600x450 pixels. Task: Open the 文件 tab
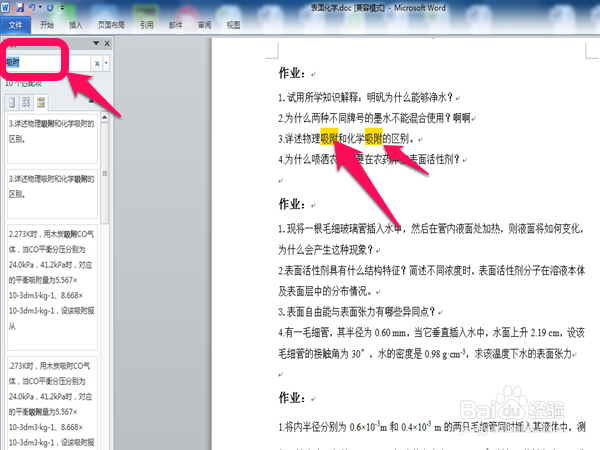(x=16, y=25)
